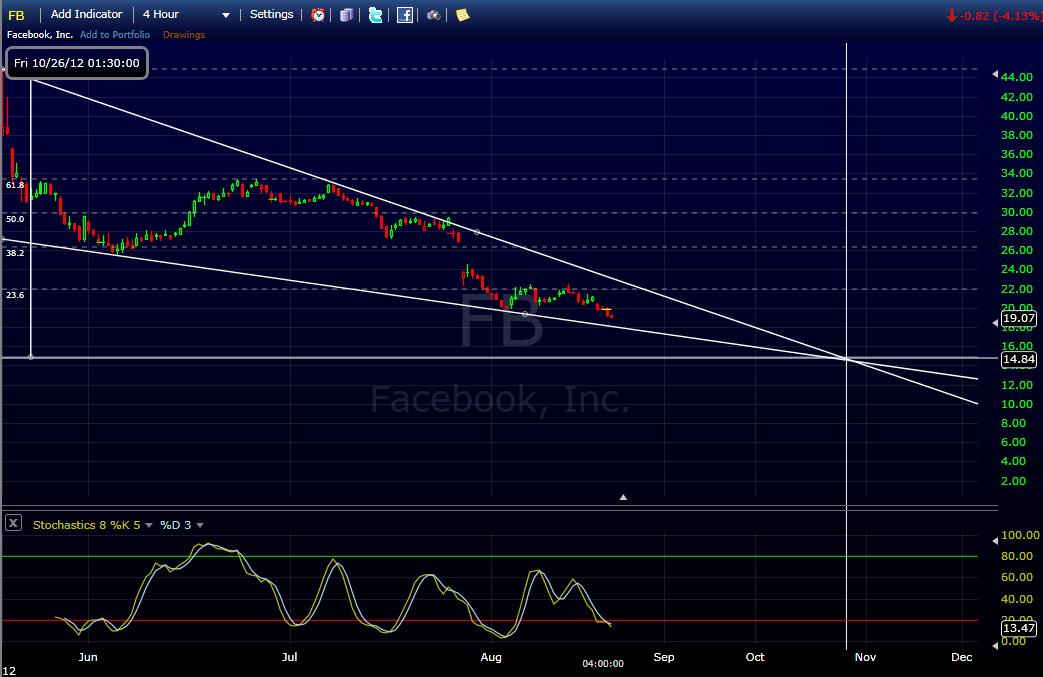Viewport: 1043px width, 677px height.
Task: Share chart via the Twitter bird icon
Action: click(x=375, y=15)
